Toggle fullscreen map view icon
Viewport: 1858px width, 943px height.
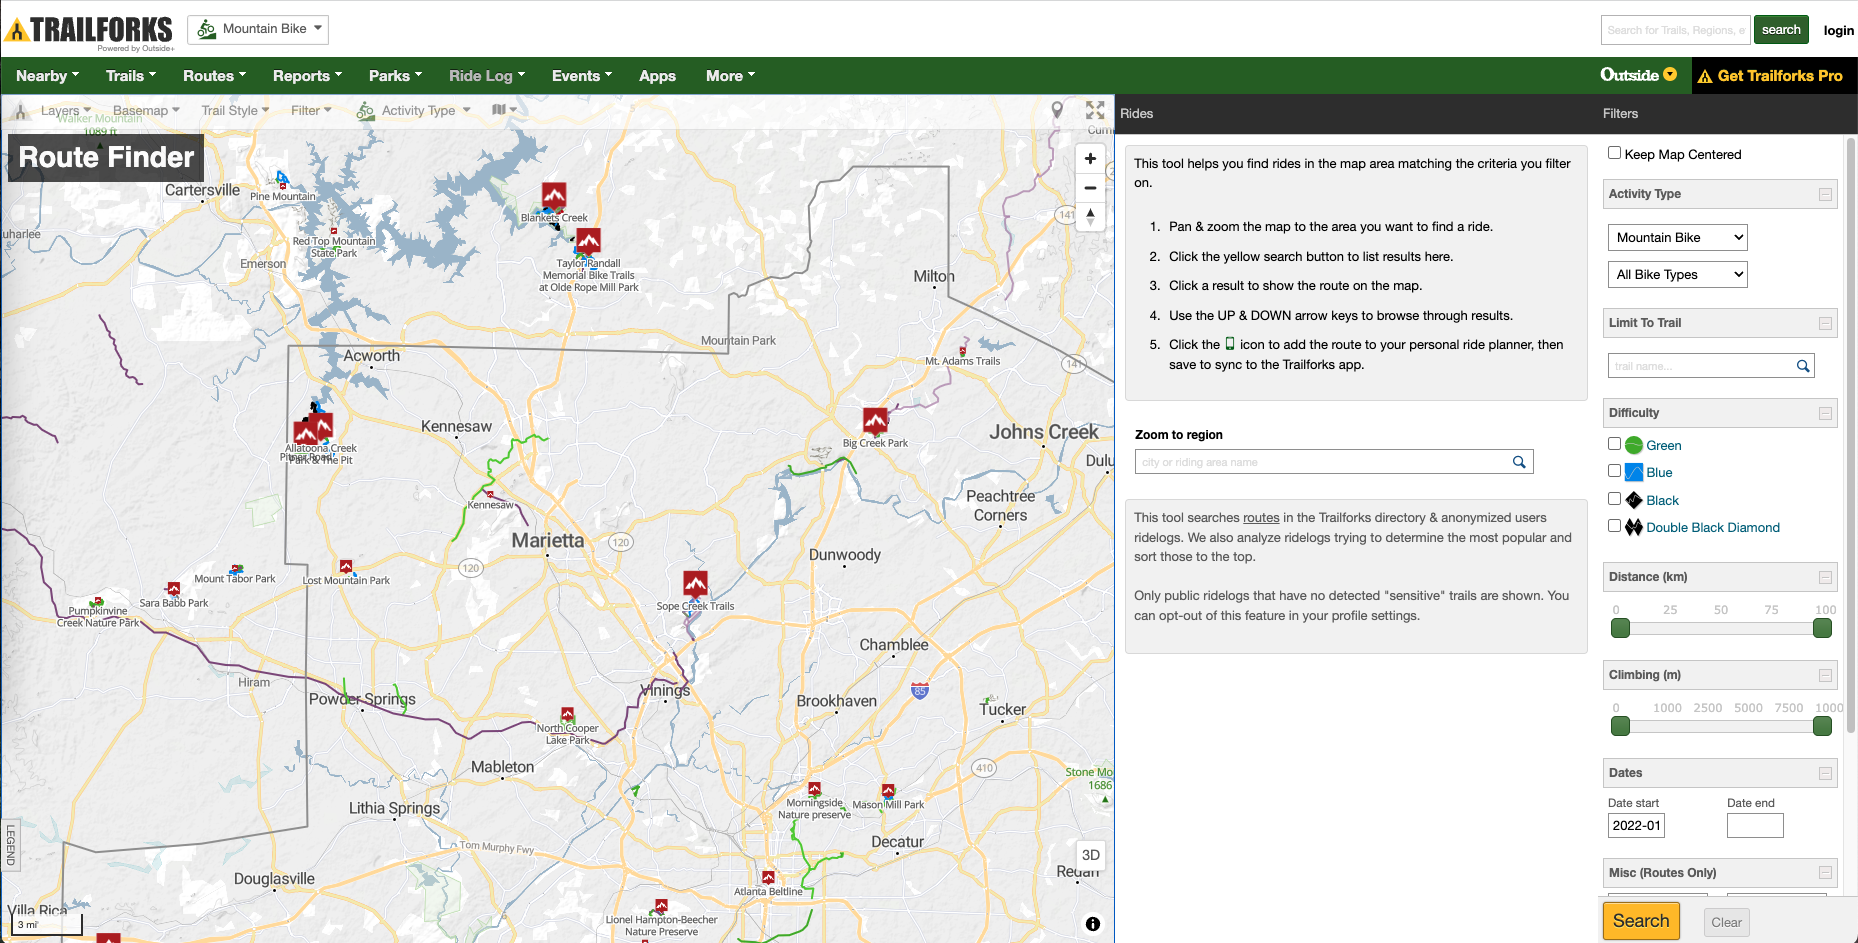click(x=1095, y=110)
